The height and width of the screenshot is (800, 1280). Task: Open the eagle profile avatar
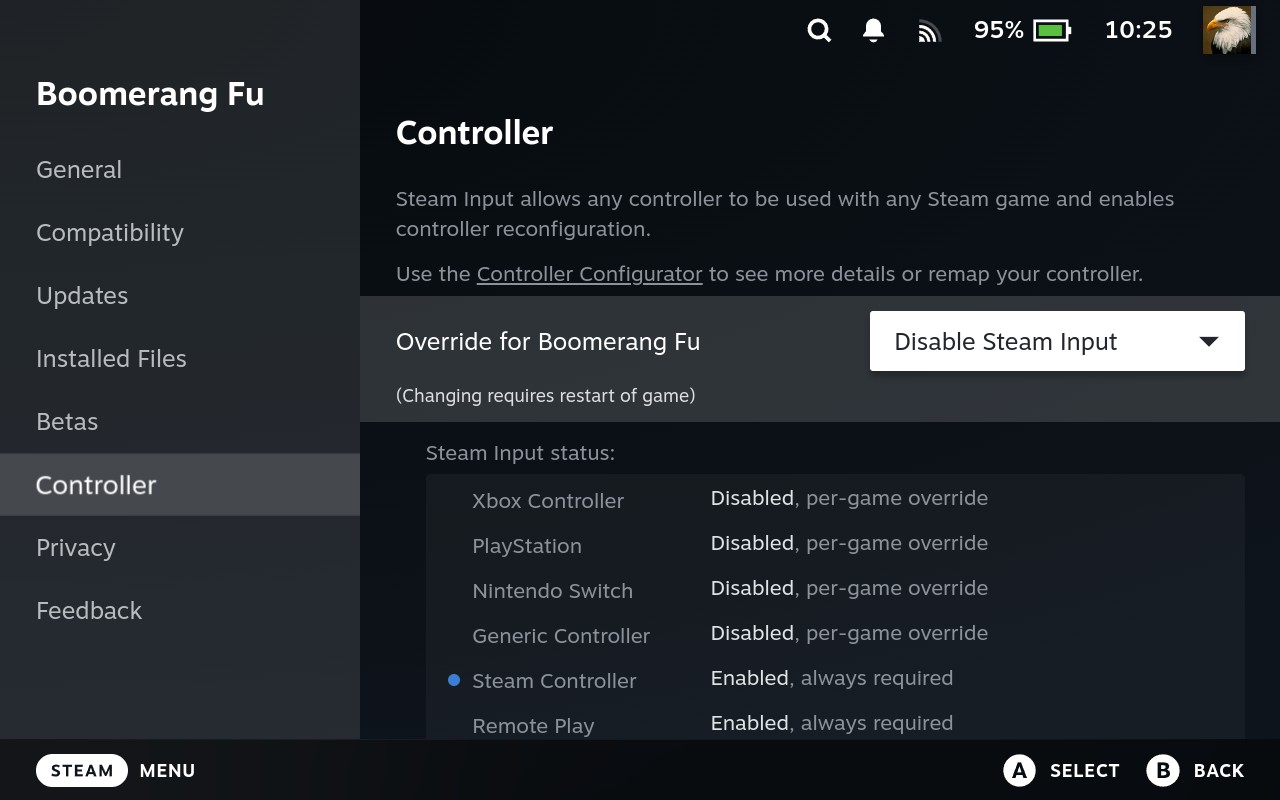point(1228,30)
